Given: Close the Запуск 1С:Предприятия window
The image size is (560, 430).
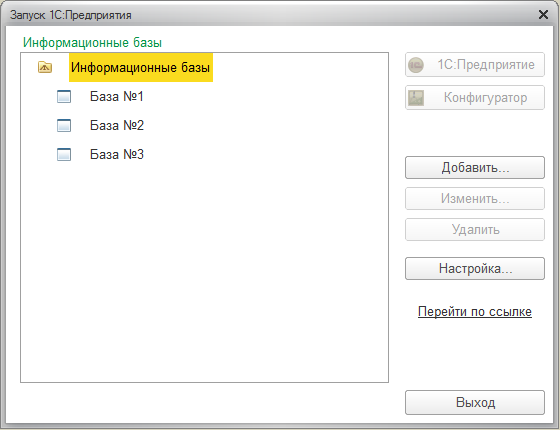Looking at the screenshot, I should [x=543, y=15].
